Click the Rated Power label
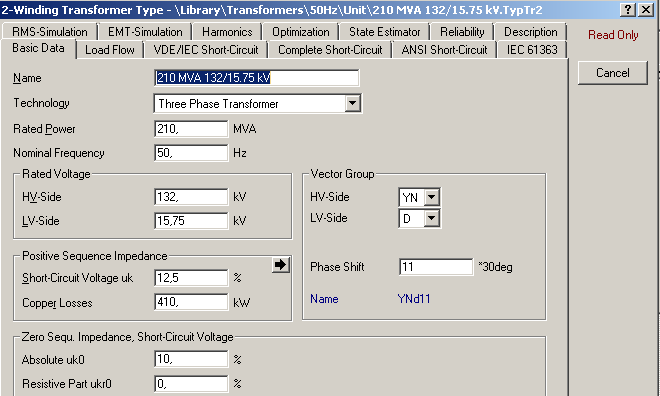Image resolution: width=660 pixels, height=396 pixels. point(44,129)
